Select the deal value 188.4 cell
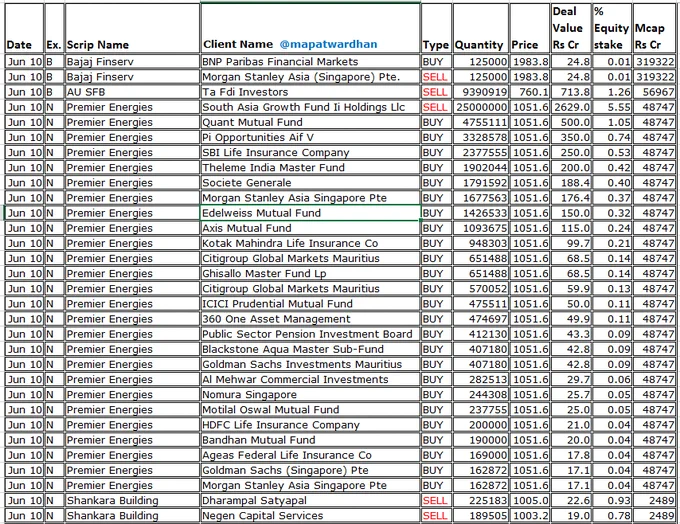This screenshot has width=680, height=524. pyautogui.click(x=571, y=183)
